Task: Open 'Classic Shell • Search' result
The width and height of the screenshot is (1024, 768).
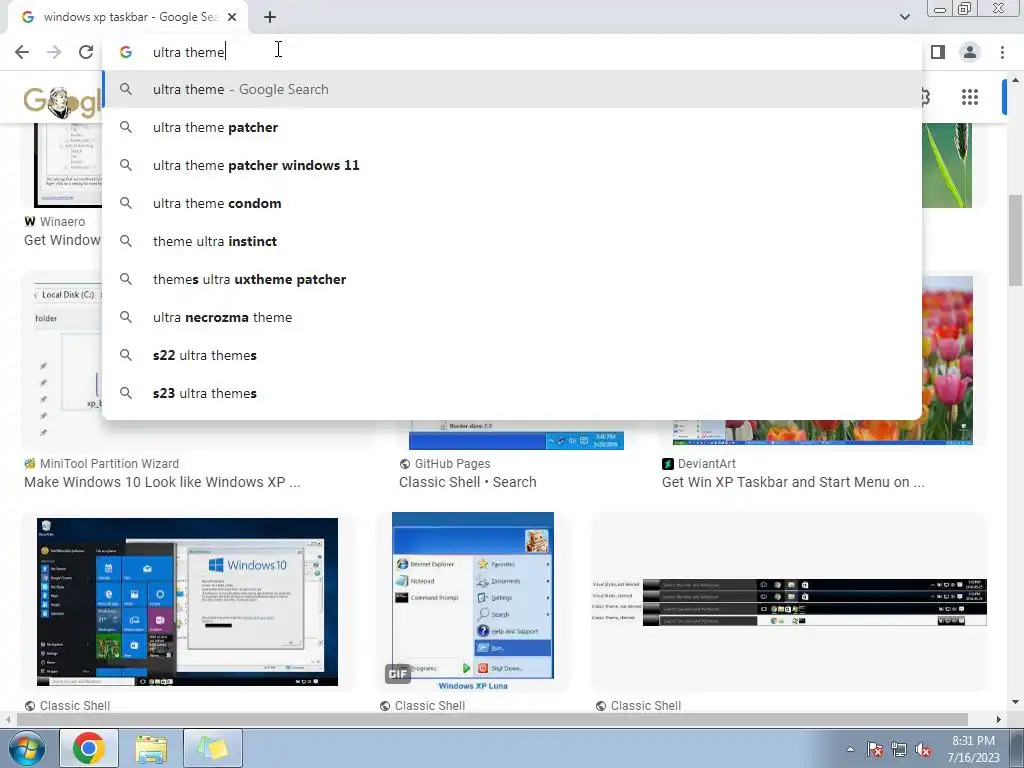Action: tap(468, 482)
